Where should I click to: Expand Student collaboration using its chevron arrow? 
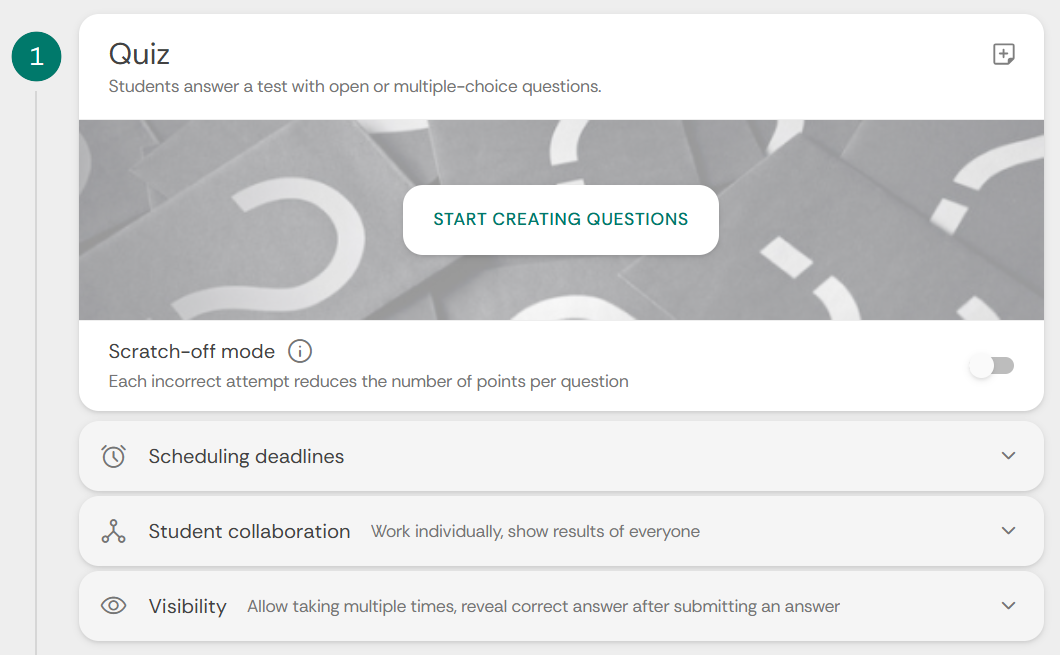1008,531
